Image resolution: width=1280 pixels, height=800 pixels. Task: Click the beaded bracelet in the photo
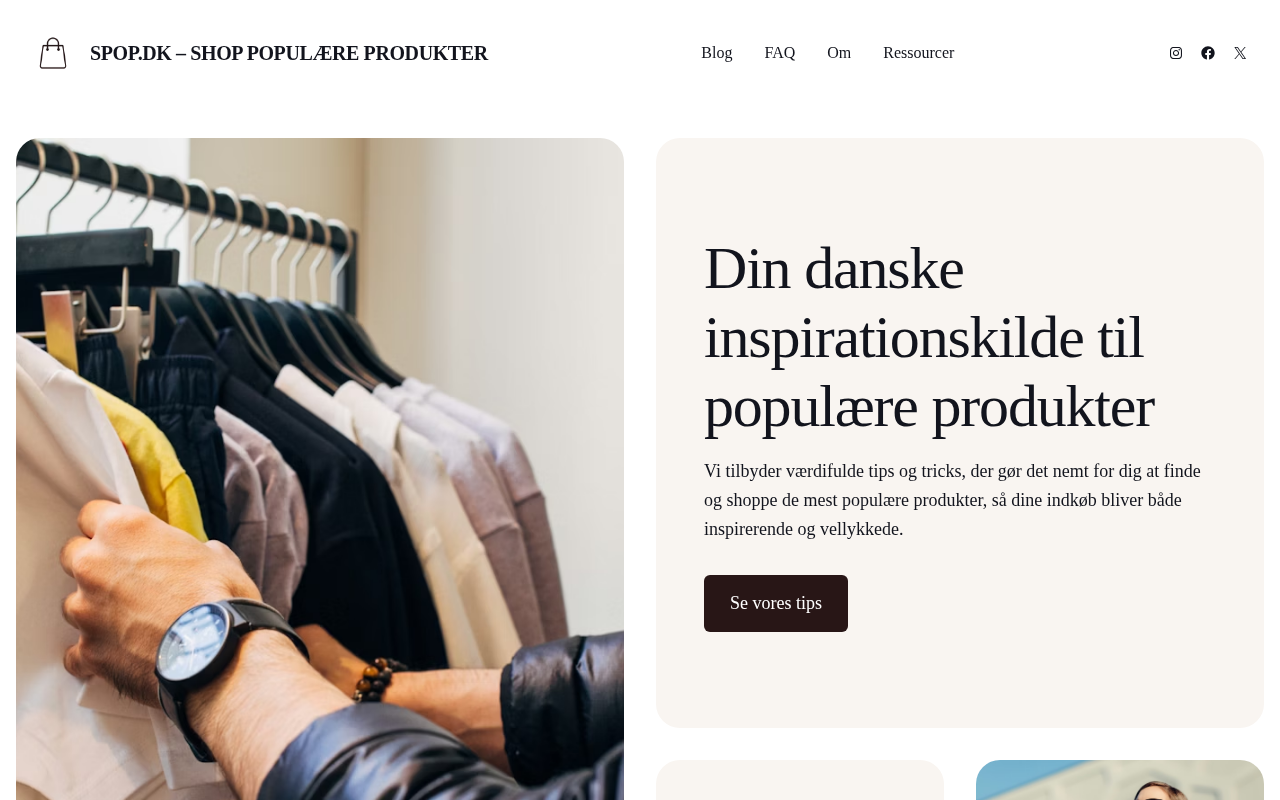pyautogui.click(x=378, y=678)
